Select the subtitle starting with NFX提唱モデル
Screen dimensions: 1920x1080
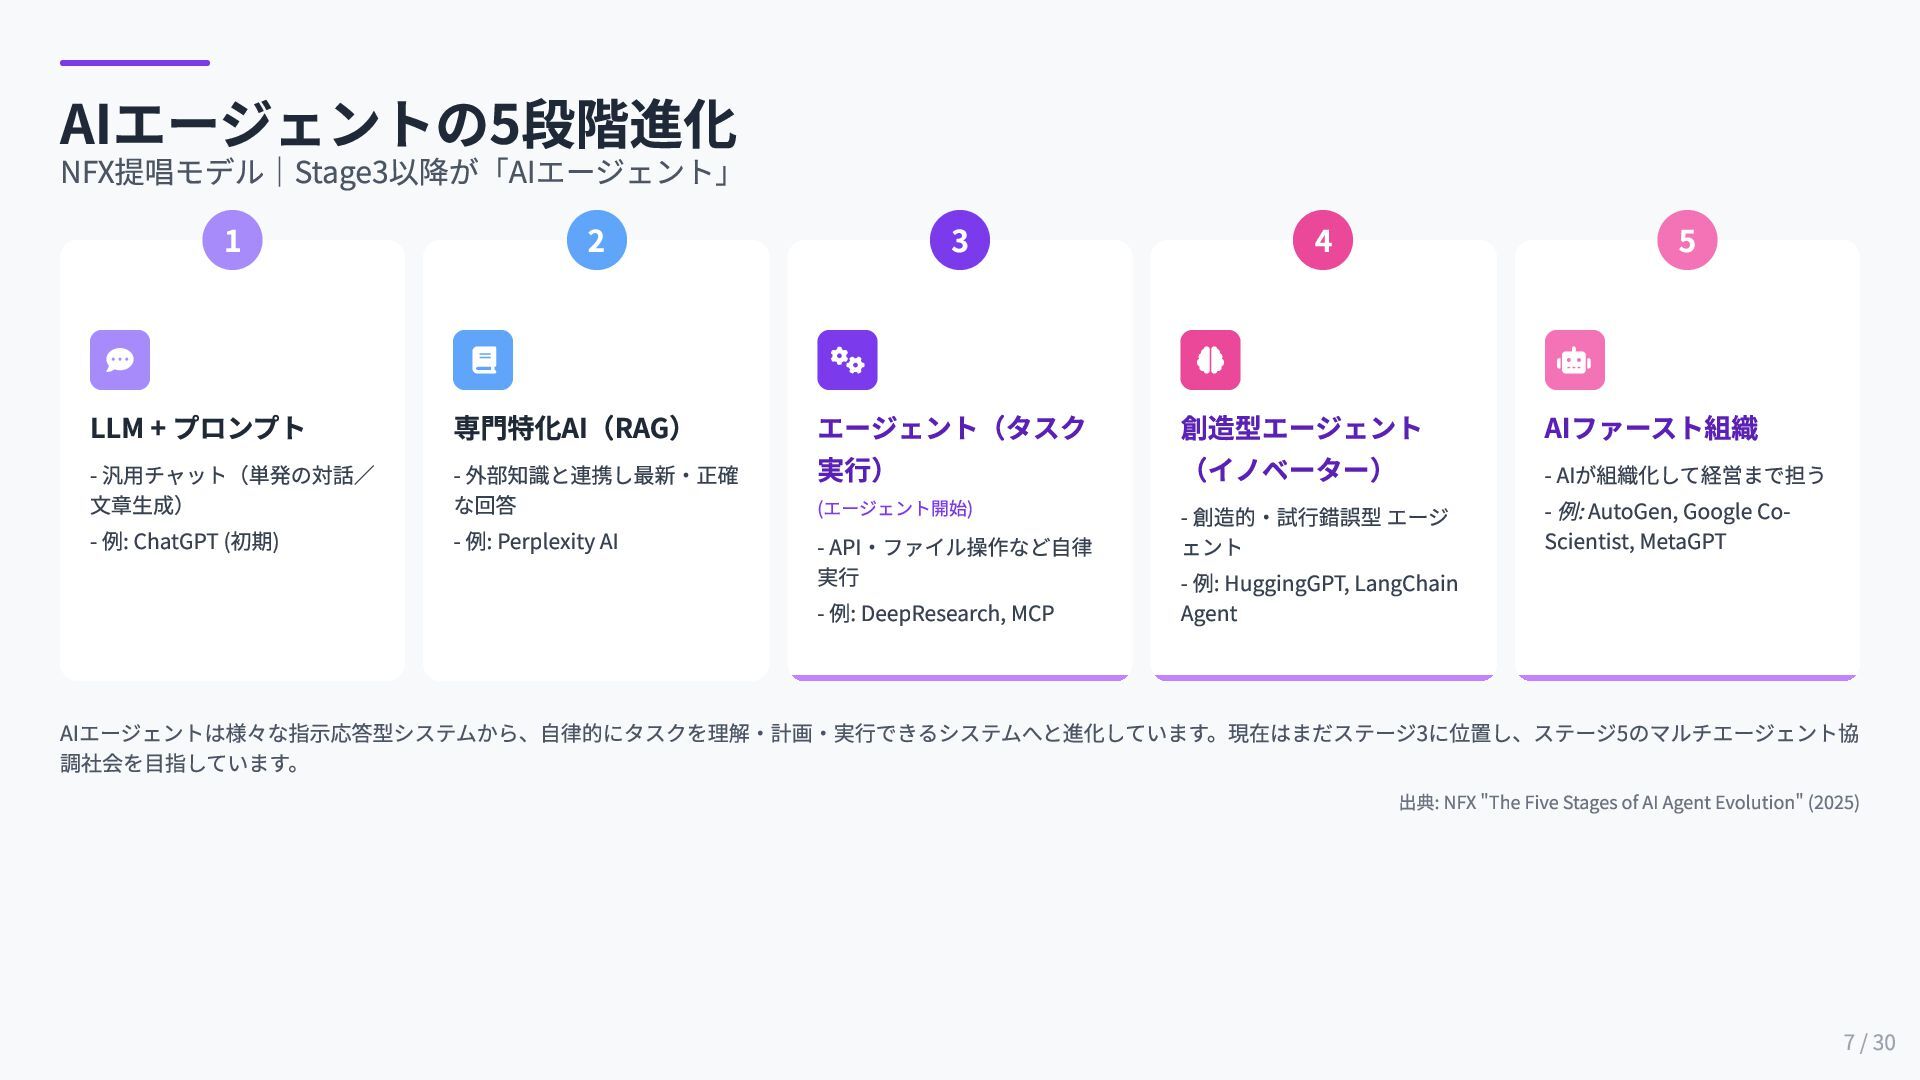[398, 172]
